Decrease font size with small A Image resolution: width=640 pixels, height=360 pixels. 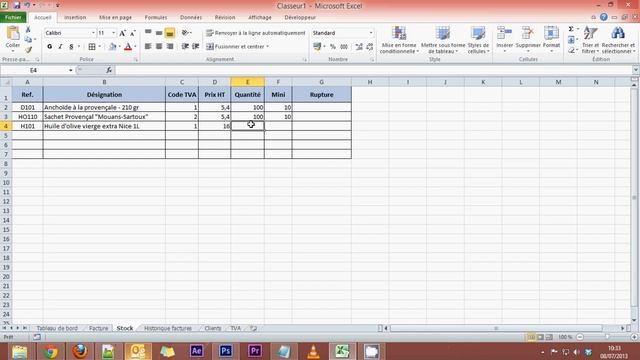(133, 33)
